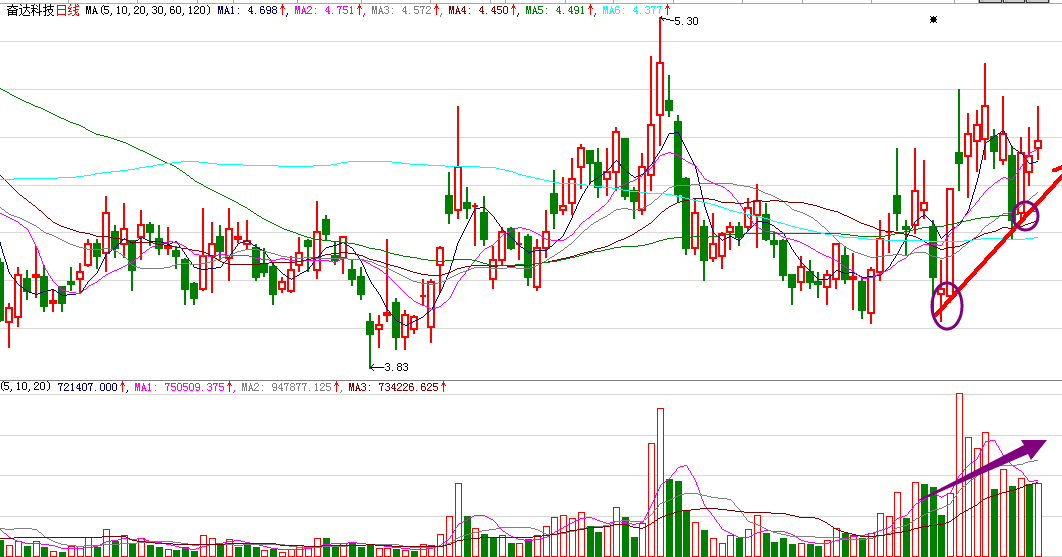Click the red 日线 period label
The image size is (1062, 557).
[x=68, y=10]
